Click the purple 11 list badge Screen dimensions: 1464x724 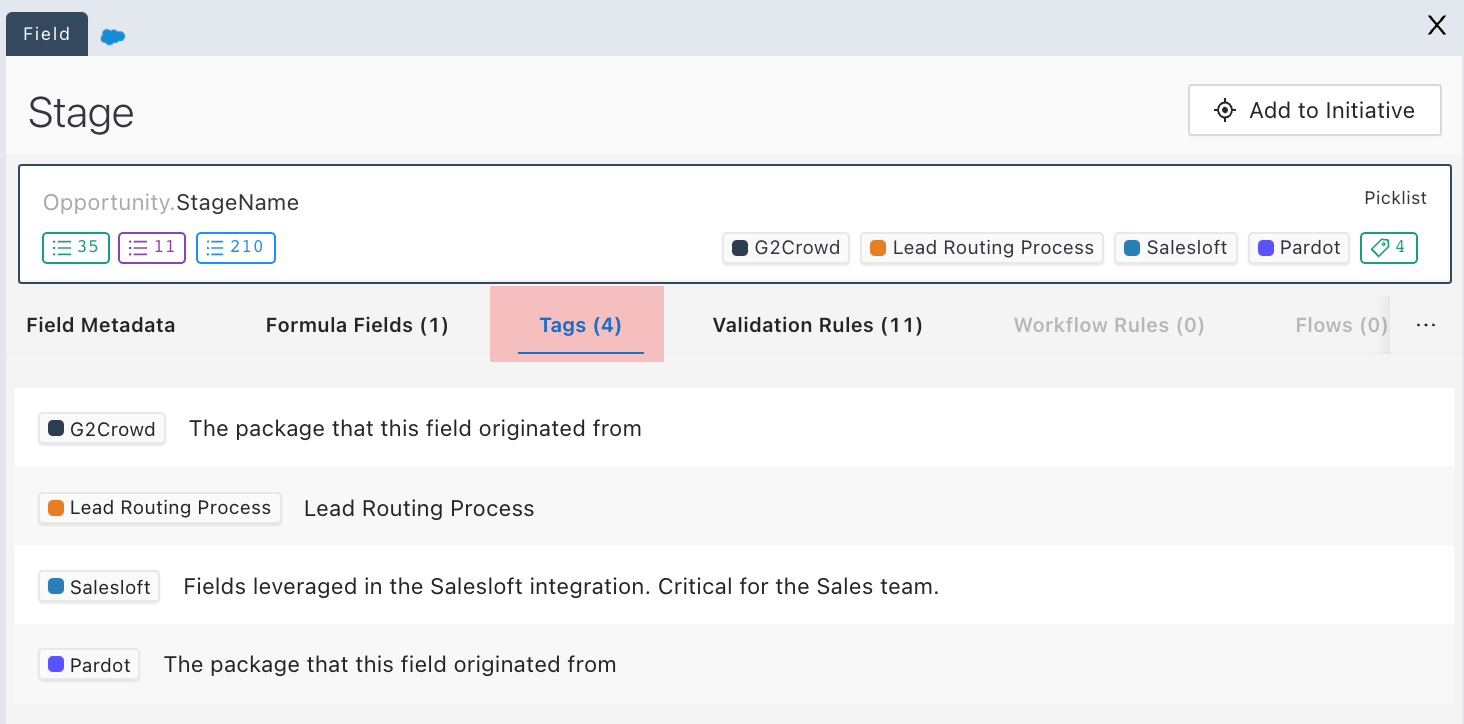(x=152, y=248)
